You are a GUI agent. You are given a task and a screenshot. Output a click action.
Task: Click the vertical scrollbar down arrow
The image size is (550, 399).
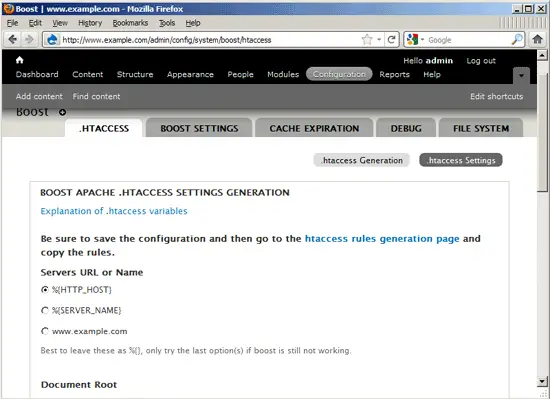click(x=542, y=381)
